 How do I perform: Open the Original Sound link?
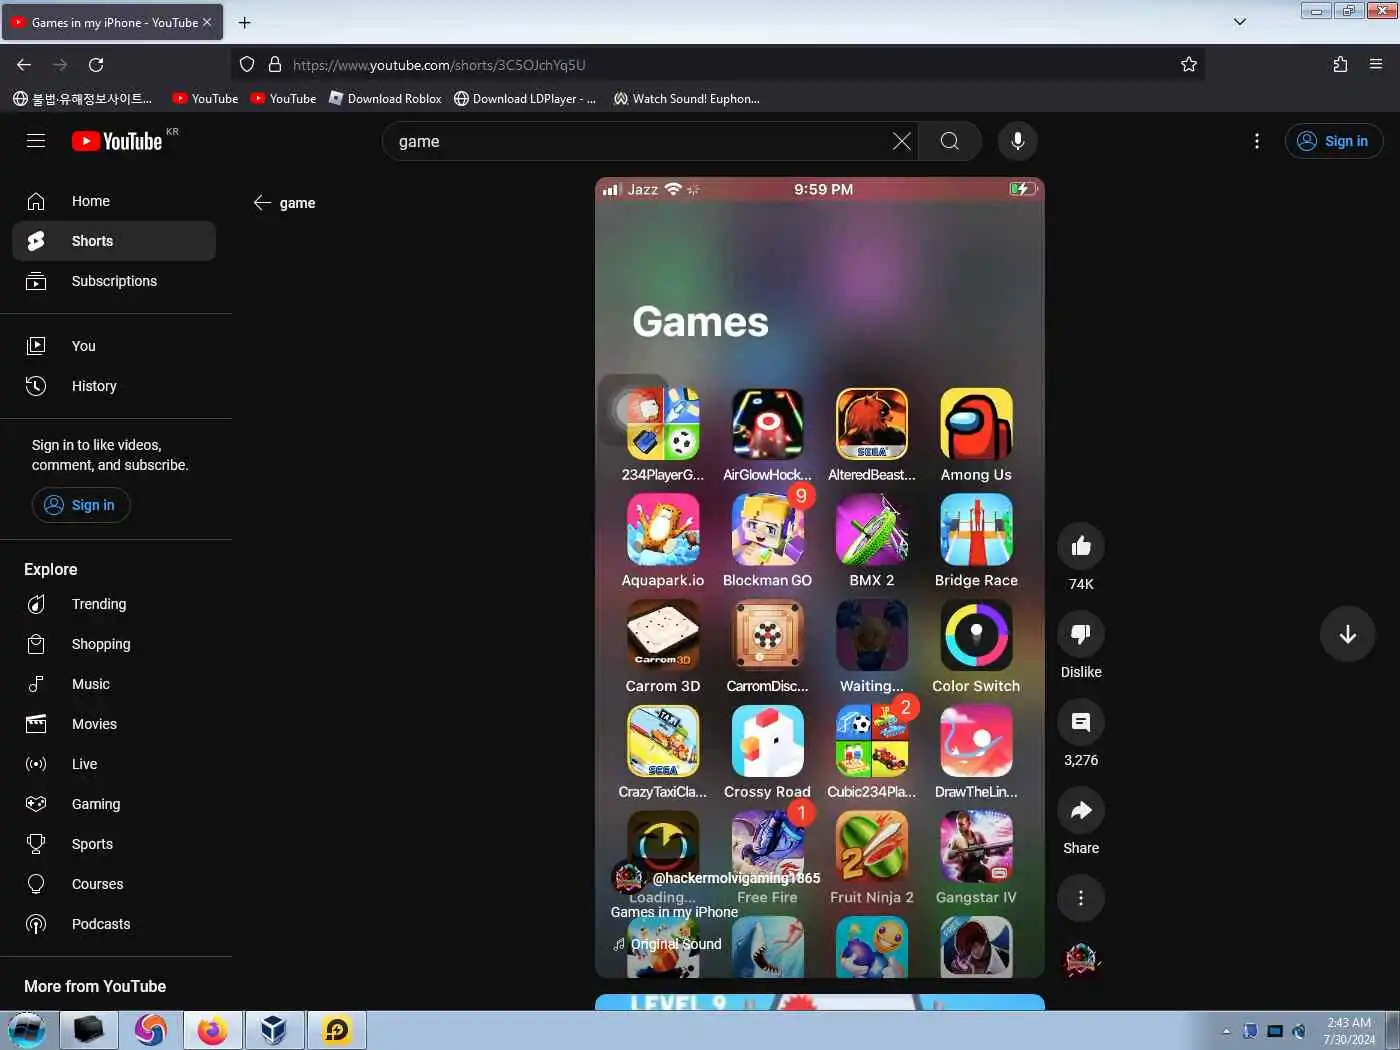(x=675, y=944)
